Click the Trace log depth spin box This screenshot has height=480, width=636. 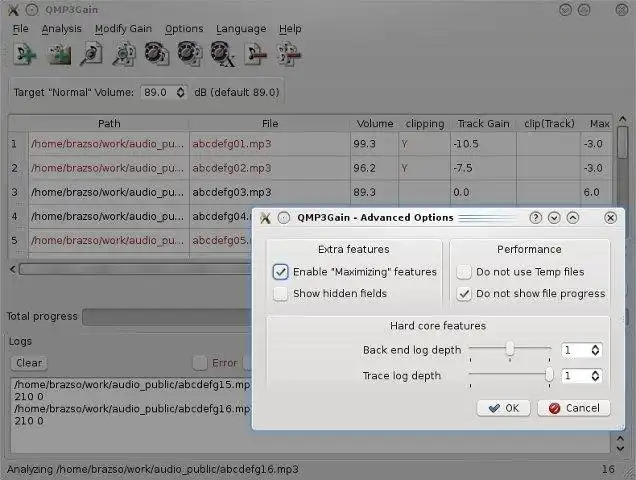point(581,376)
